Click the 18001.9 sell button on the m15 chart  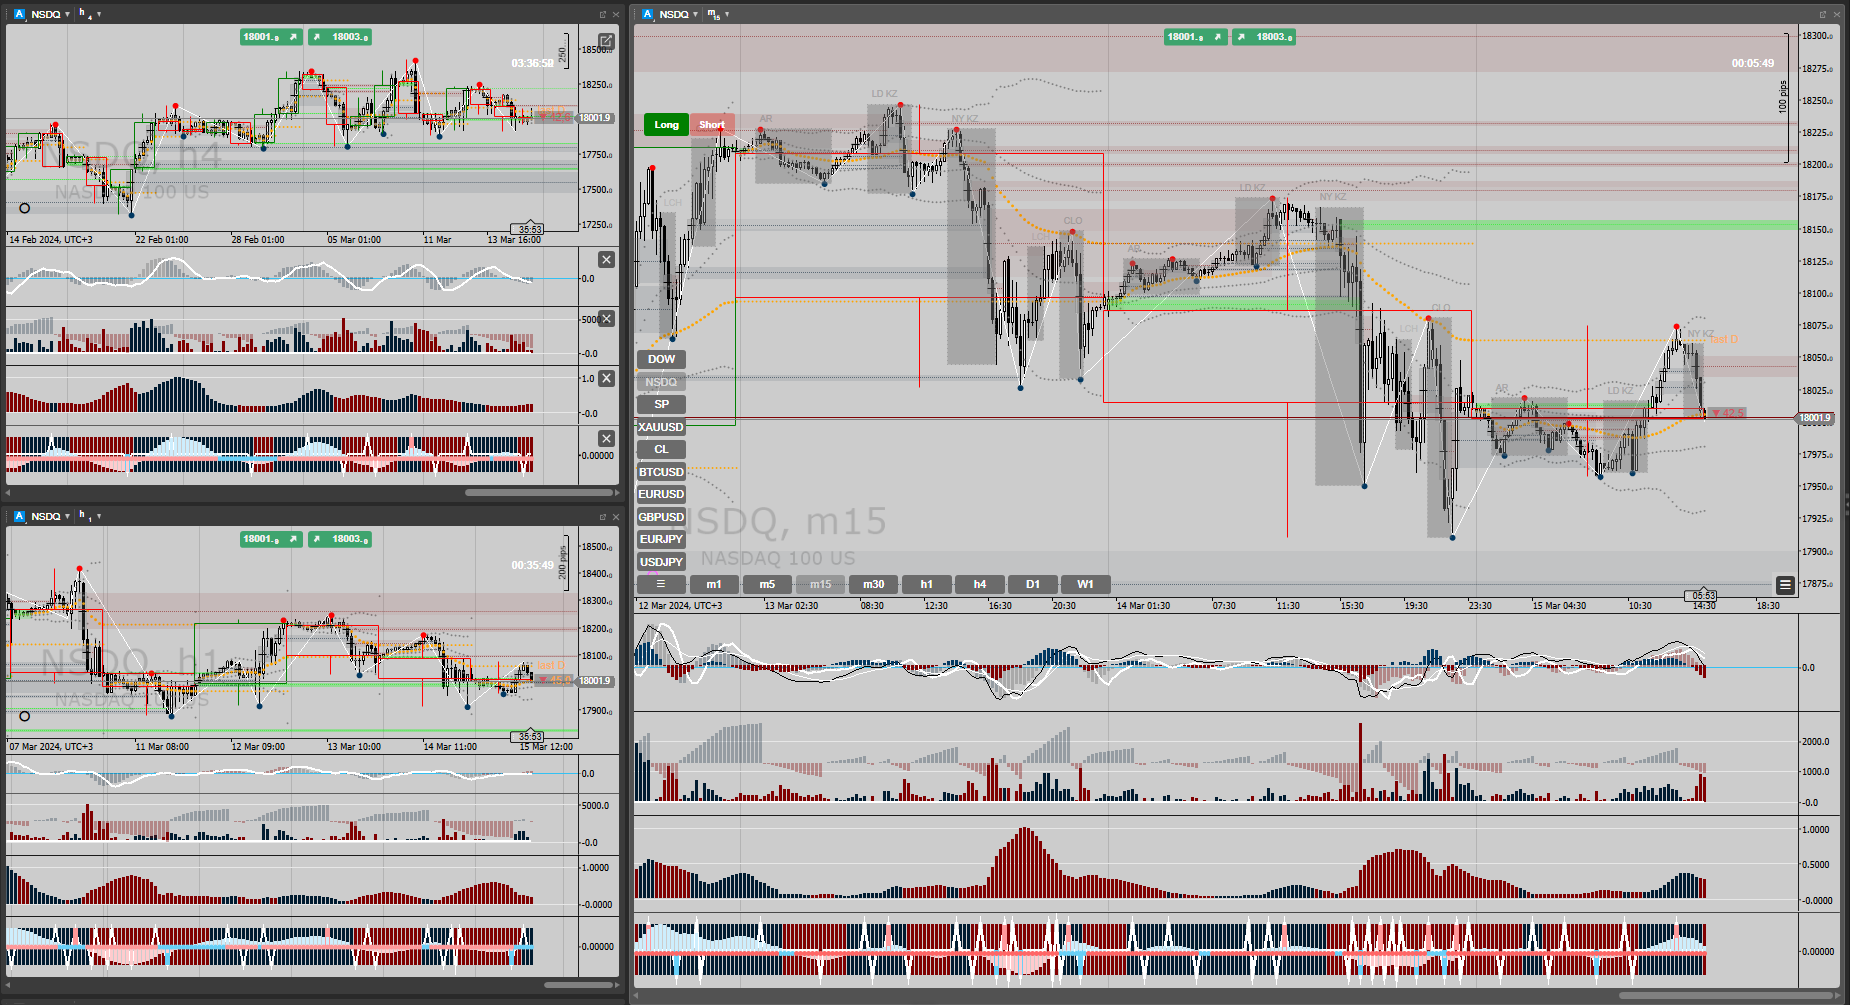coord(1195,37)
